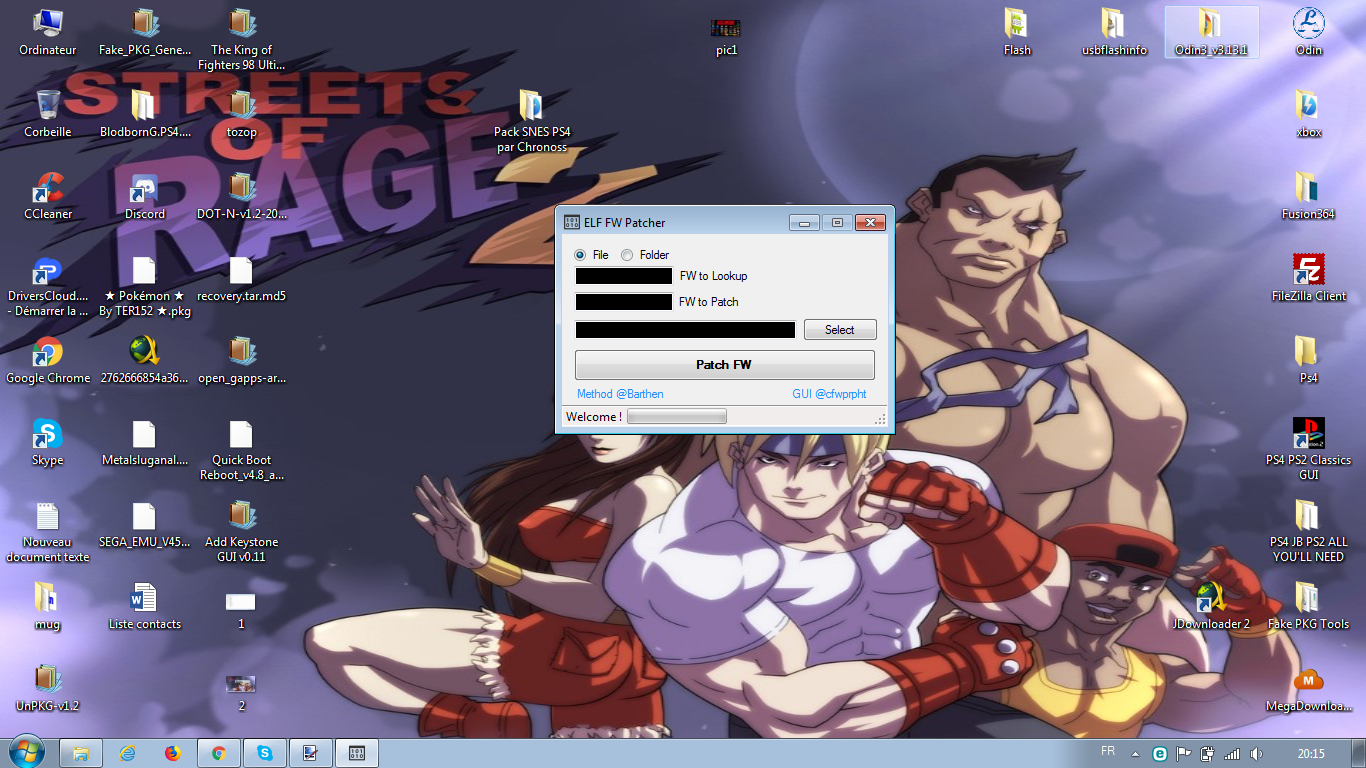The image size is (1366, 768).
Task: Open the Ordinateur desktop icon
Action: [x=48, y=31]
